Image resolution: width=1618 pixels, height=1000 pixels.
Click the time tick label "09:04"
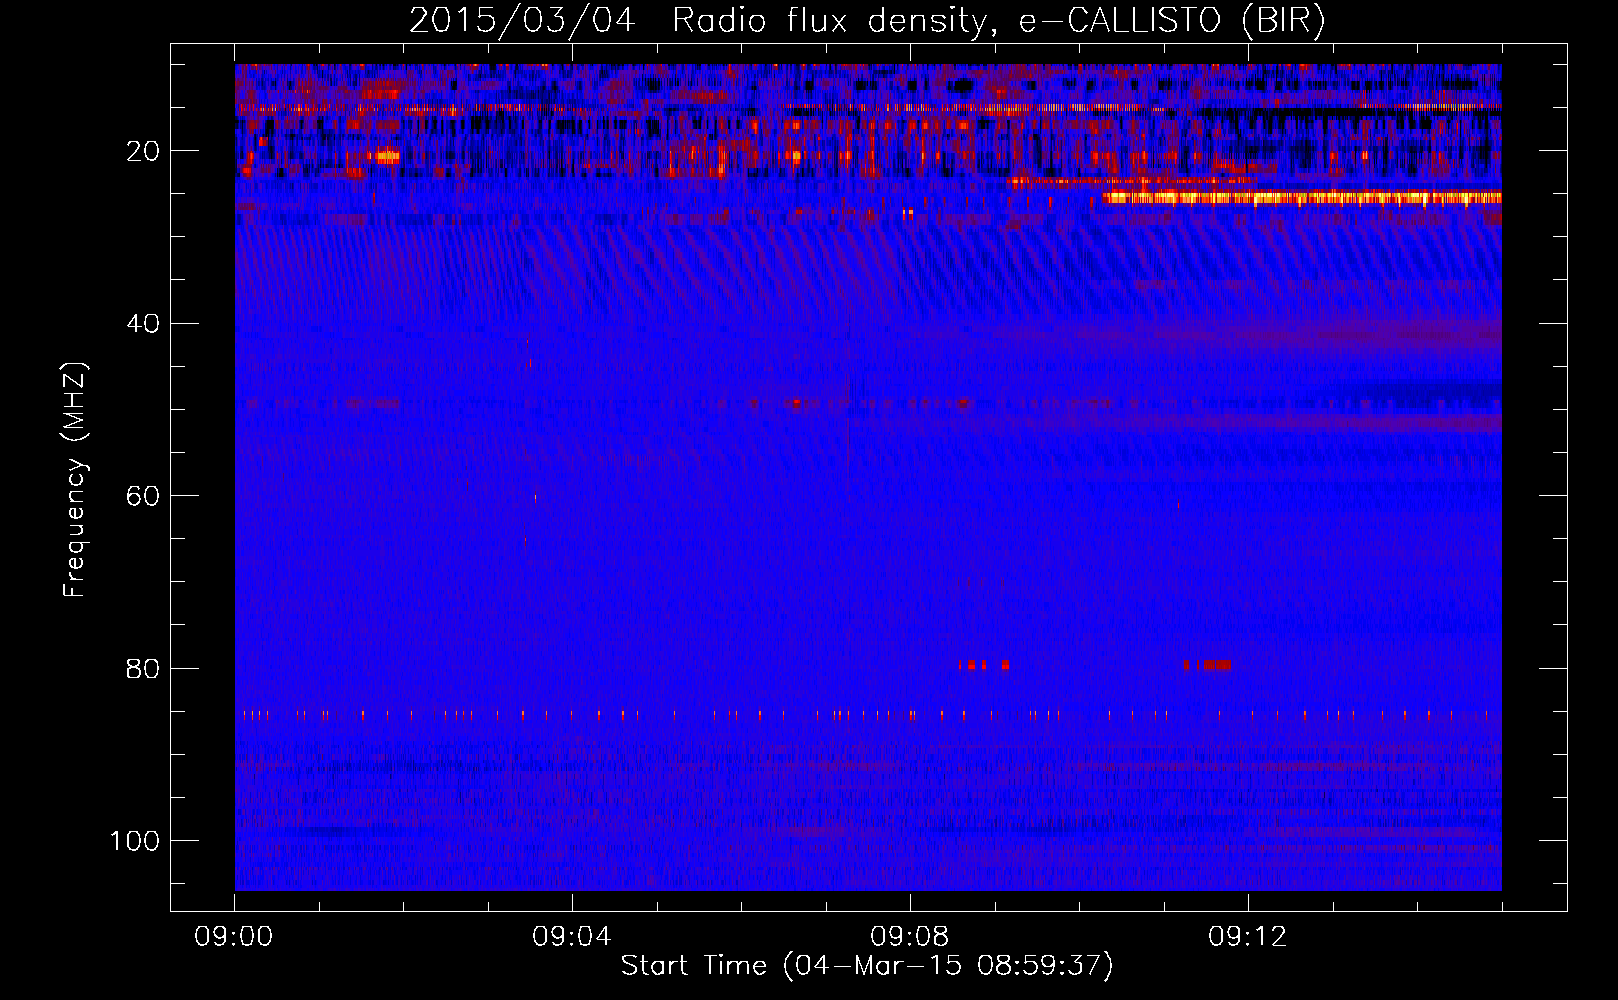pos(572,937)
